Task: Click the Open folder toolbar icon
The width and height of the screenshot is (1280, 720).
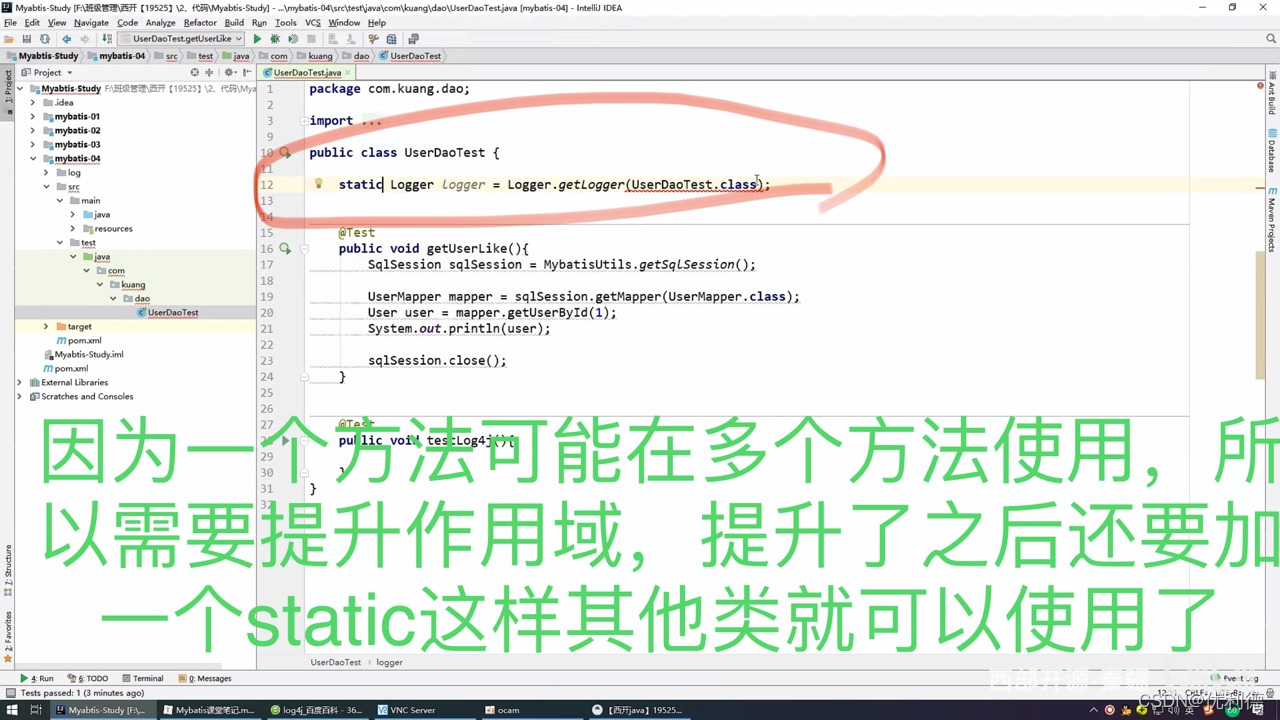Action: click(x=9, y=39)
